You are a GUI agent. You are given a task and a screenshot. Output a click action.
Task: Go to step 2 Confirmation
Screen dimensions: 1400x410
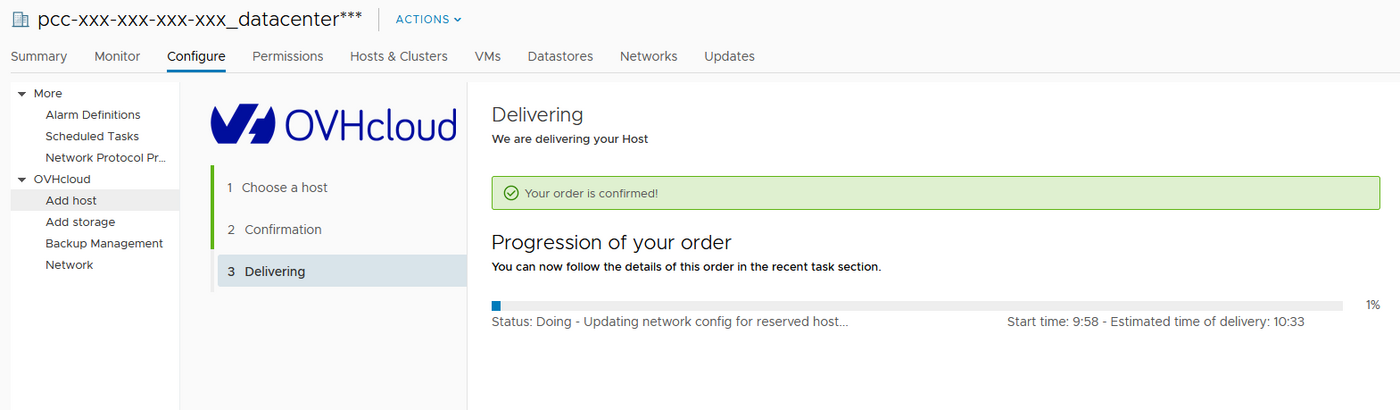pyautogui.click(x=283, y=229)
